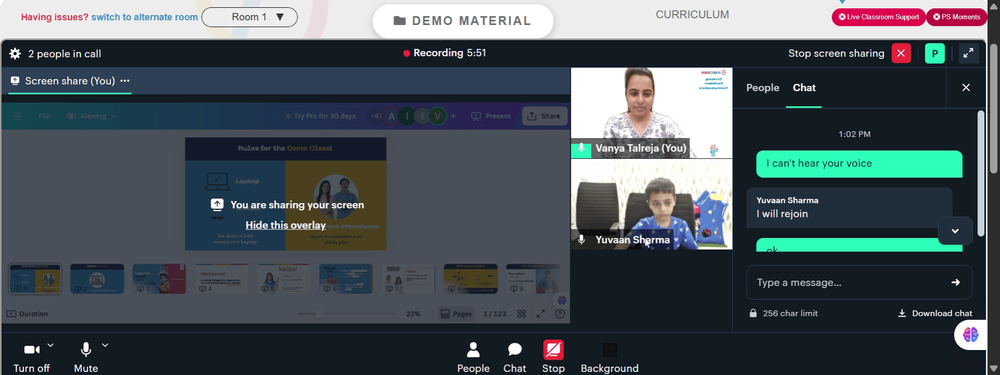The image size is (1000, 375).
Task: Open Chat from bottom toolbar
Action: pyautogui.click(x=515, y=357)
